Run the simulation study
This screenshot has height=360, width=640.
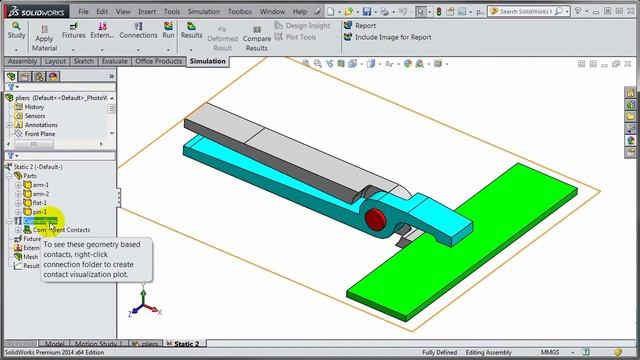pos(168,31)
